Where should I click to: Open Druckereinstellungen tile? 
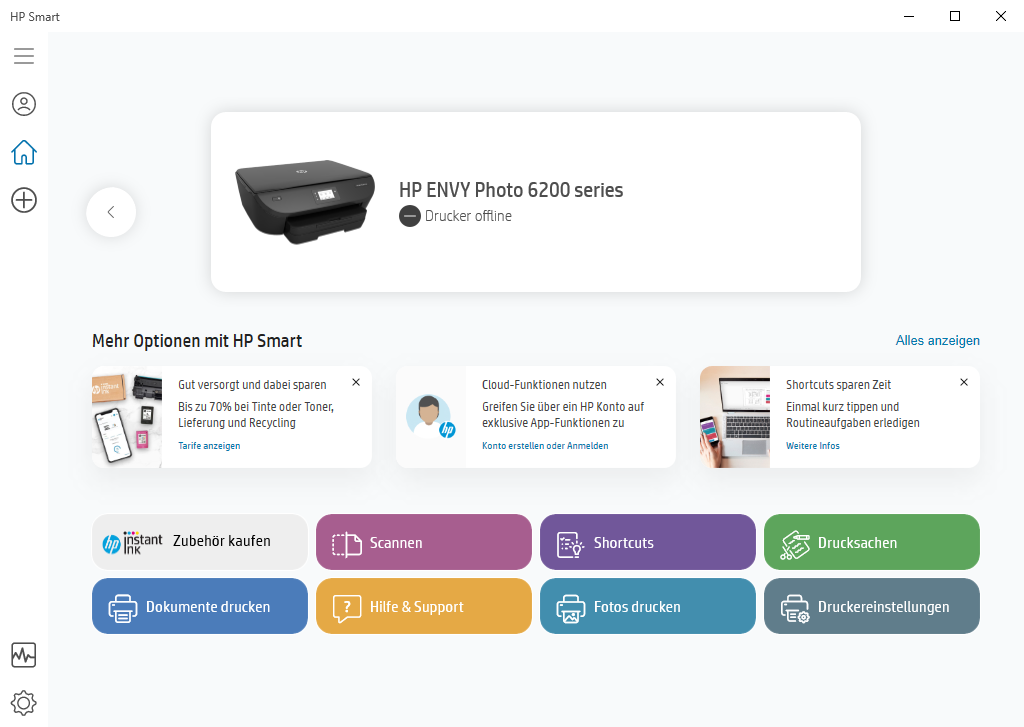coord(872,606)
